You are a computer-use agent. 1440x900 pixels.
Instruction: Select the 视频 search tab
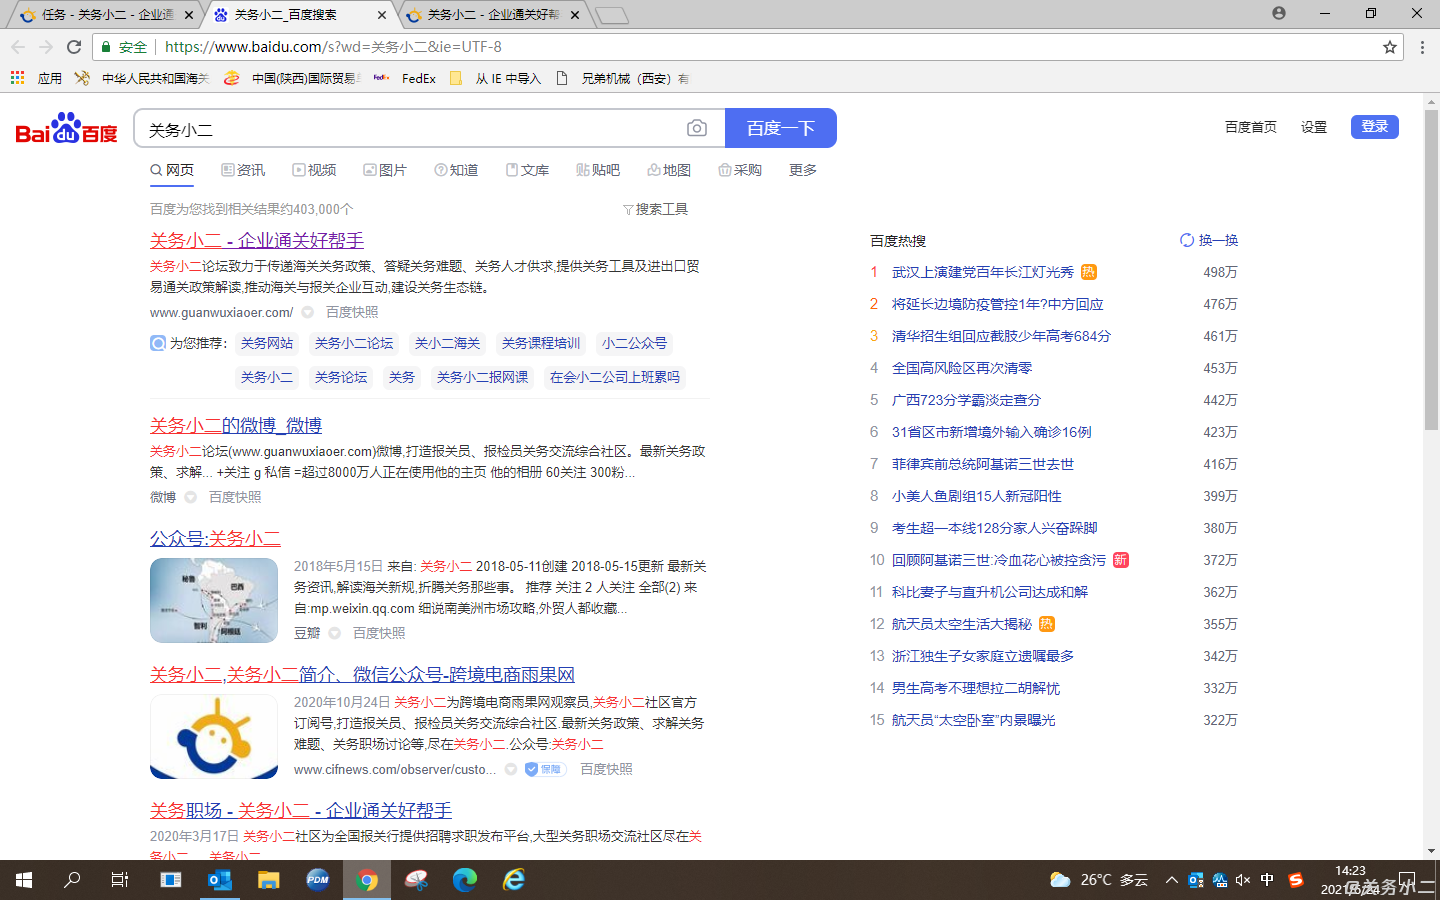point(314,170)
